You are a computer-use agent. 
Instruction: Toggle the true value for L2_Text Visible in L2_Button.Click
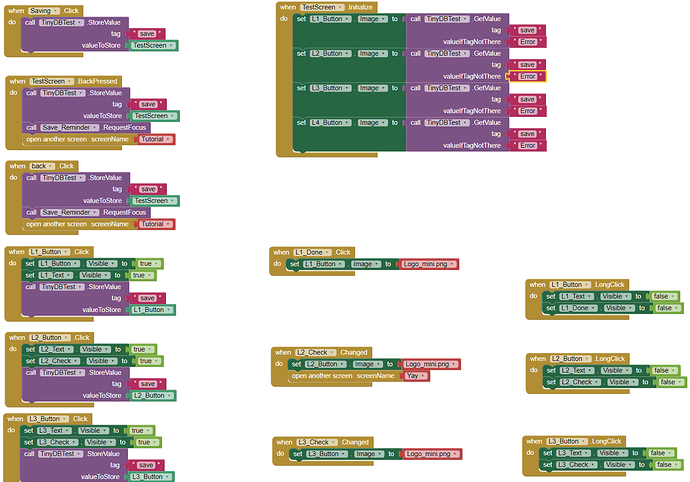144,349
